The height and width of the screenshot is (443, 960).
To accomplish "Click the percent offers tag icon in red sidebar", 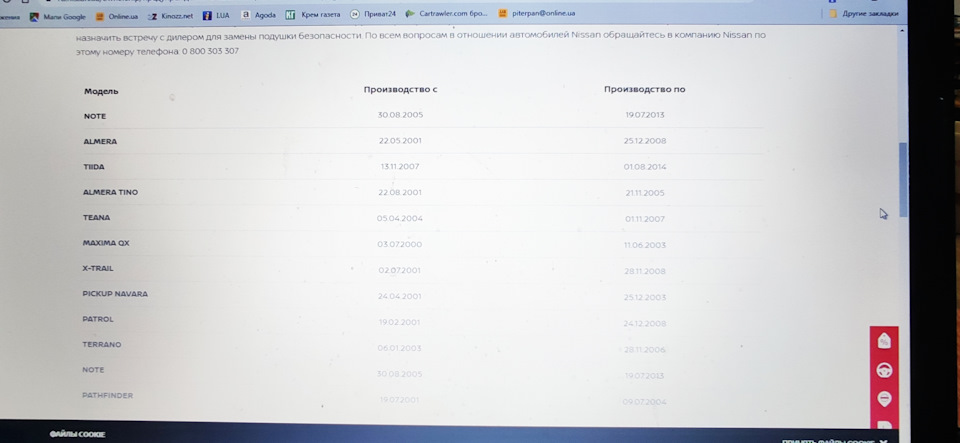I will (884, 341).
